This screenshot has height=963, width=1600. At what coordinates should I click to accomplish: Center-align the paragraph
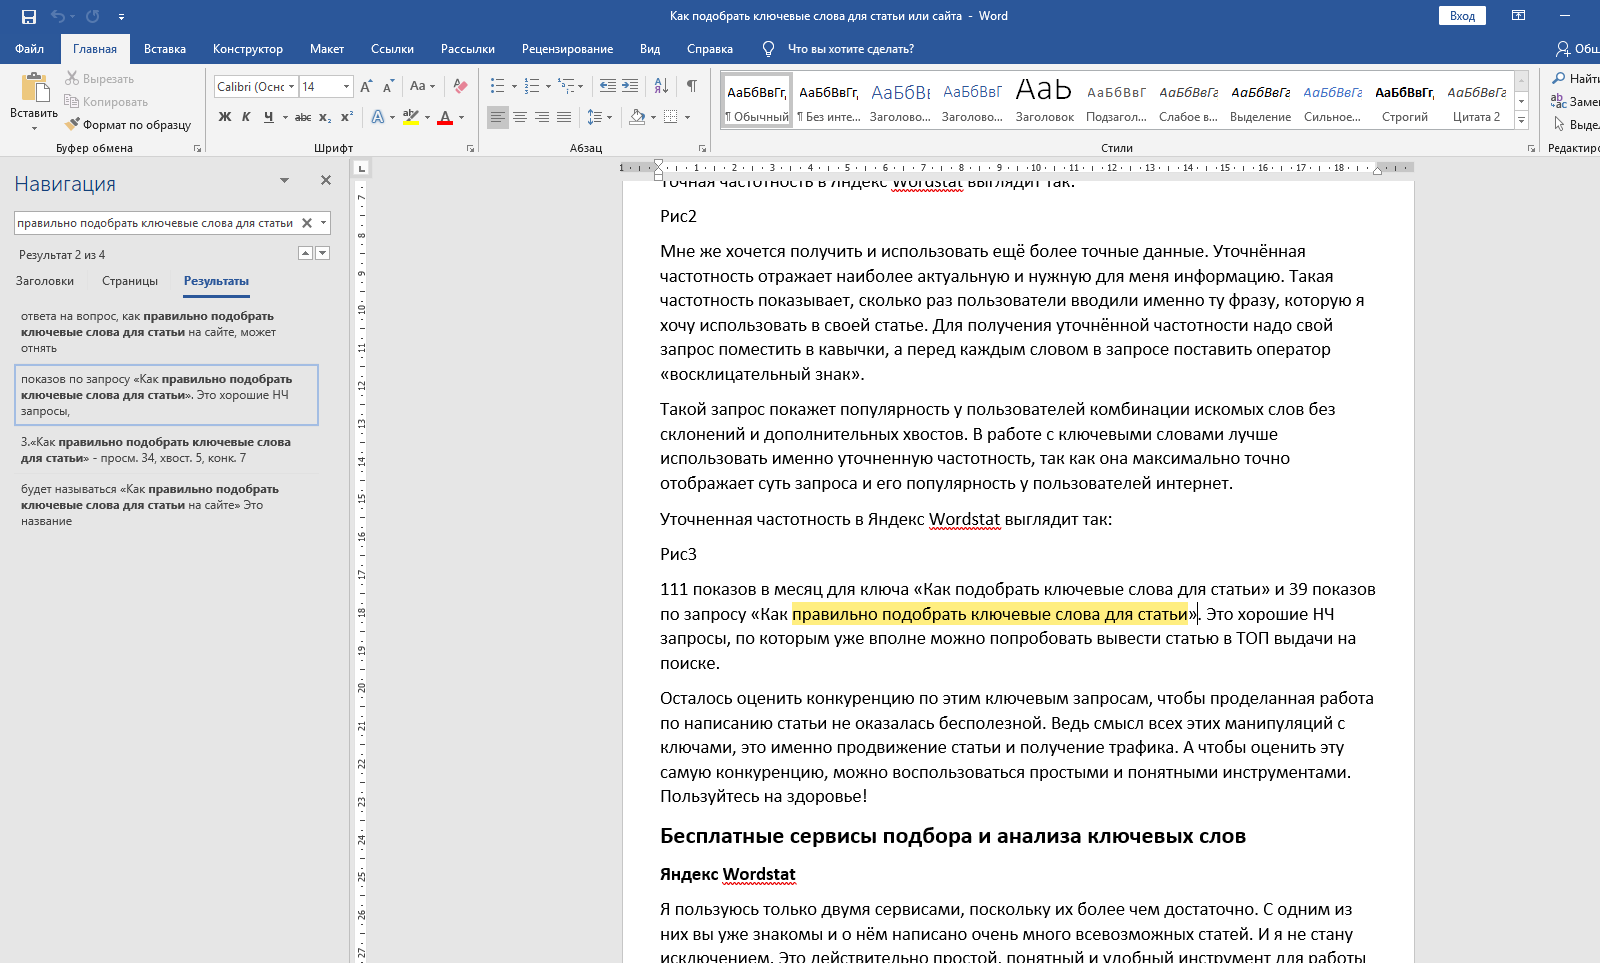[x=520, y=117]
